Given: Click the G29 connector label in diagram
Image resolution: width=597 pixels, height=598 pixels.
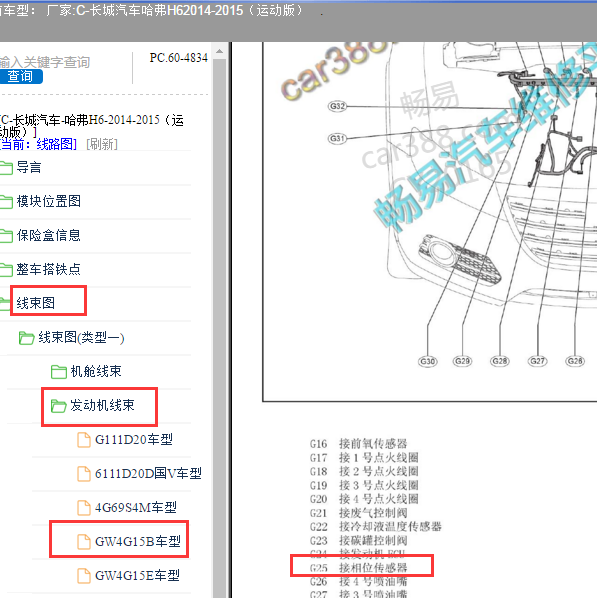Looking at the screenshot, I should coord(462,361).
